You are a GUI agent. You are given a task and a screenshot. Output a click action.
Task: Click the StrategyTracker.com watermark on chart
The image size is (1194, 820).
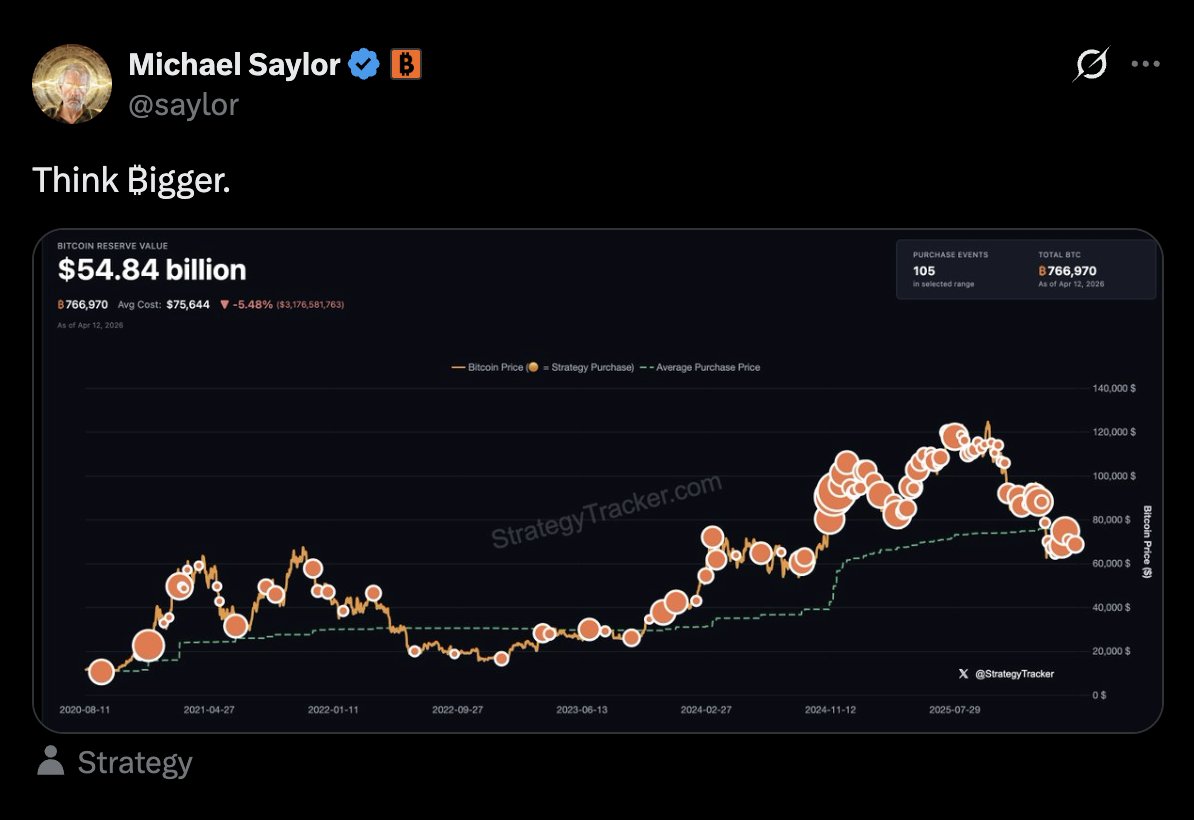pyautogui.click(x=606, y=512)
